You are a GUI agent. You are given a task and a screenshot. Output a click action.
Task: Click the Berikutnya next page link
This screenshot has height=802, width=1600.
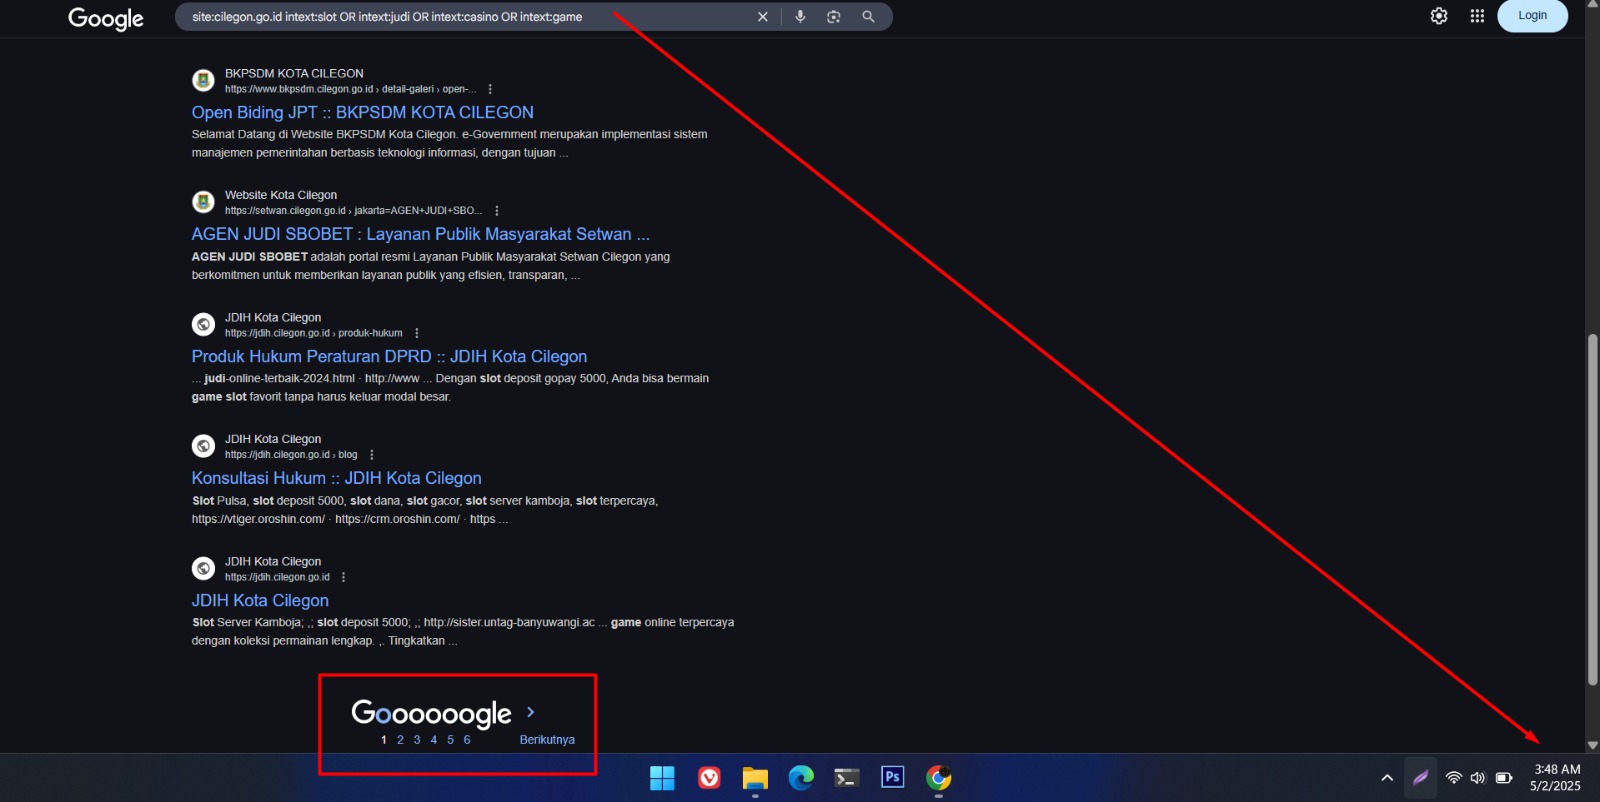point(547,740)
